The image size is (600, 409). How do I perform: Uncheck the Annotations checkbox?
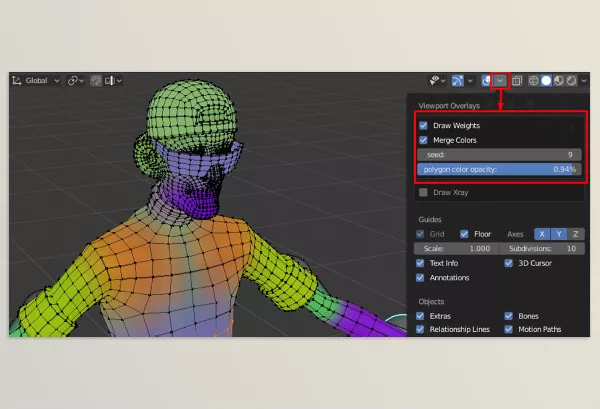point(420,278)
